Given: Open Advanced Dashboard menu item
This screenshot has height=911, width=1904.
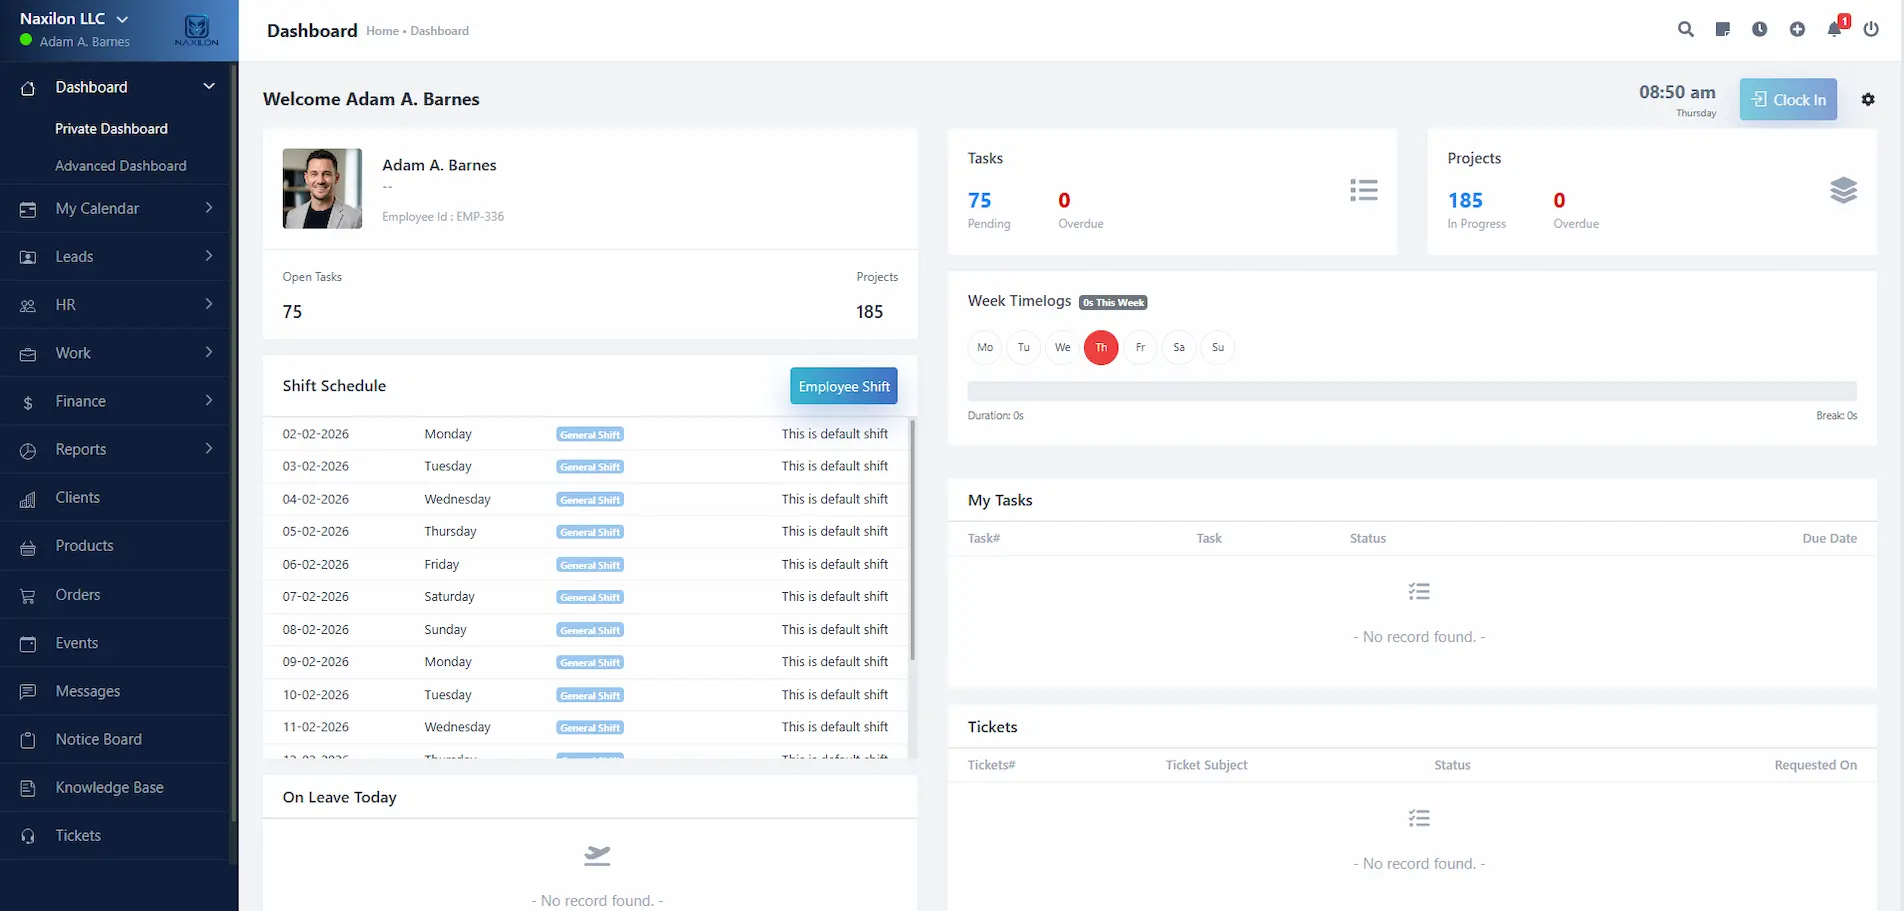Looking at the screenshot, I should point(121,166).
